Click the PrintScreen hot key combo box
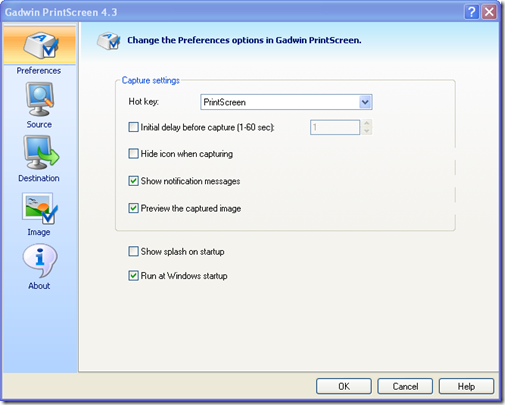505x405 pixels. pyautogui.click(x=286, y=102)
